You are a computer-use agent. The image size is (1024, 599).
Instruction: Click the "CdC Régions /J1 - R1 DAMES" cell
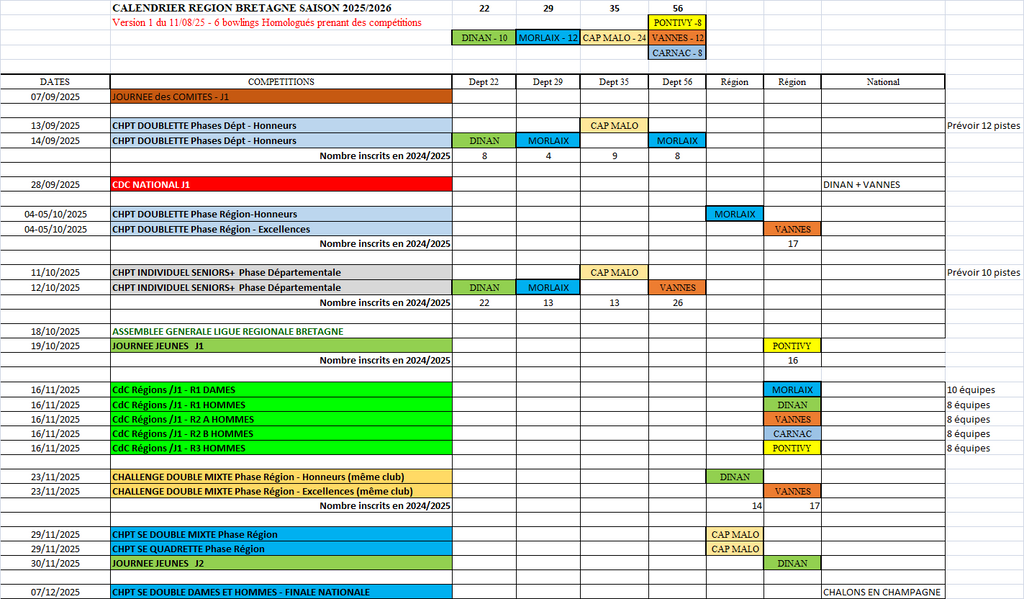(281, 390)
